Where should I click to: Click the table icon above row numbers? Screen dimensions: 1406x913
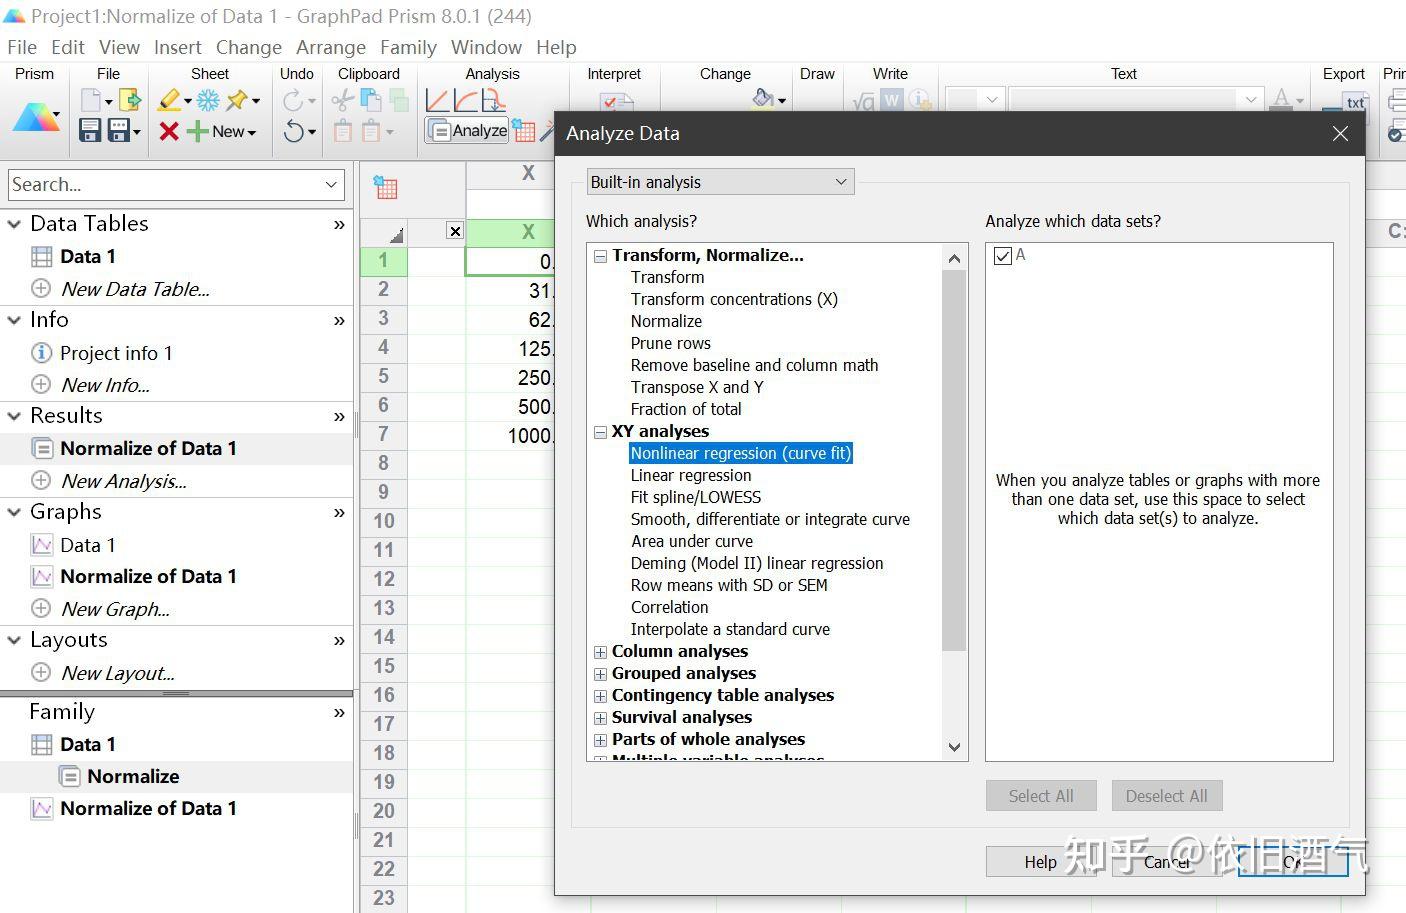[385, 187]
